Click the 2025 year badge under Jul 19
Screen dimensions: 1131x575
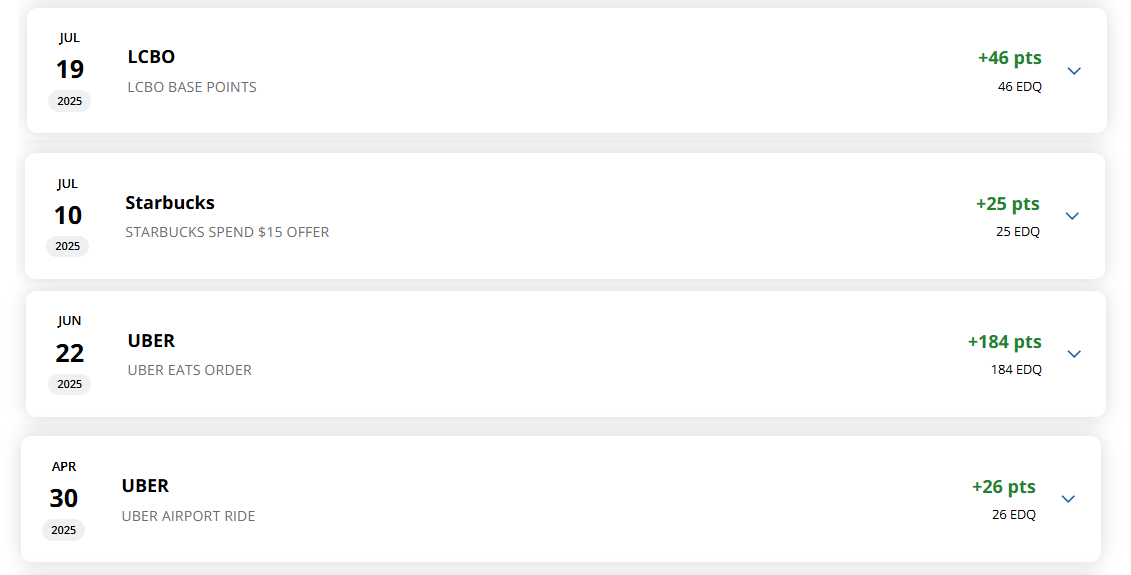[x=70, y=101]
